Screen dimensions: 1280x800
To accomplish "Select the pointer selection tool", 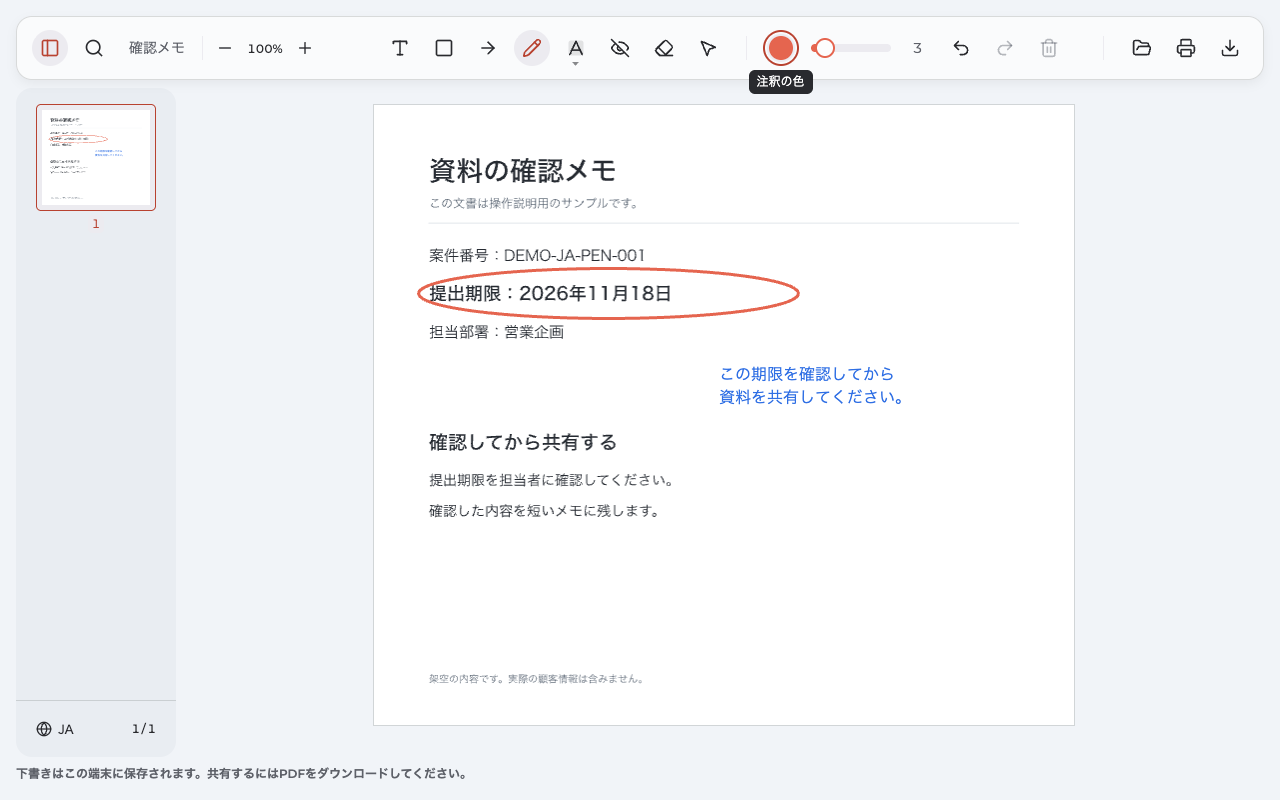I will (x=708, y=48).
